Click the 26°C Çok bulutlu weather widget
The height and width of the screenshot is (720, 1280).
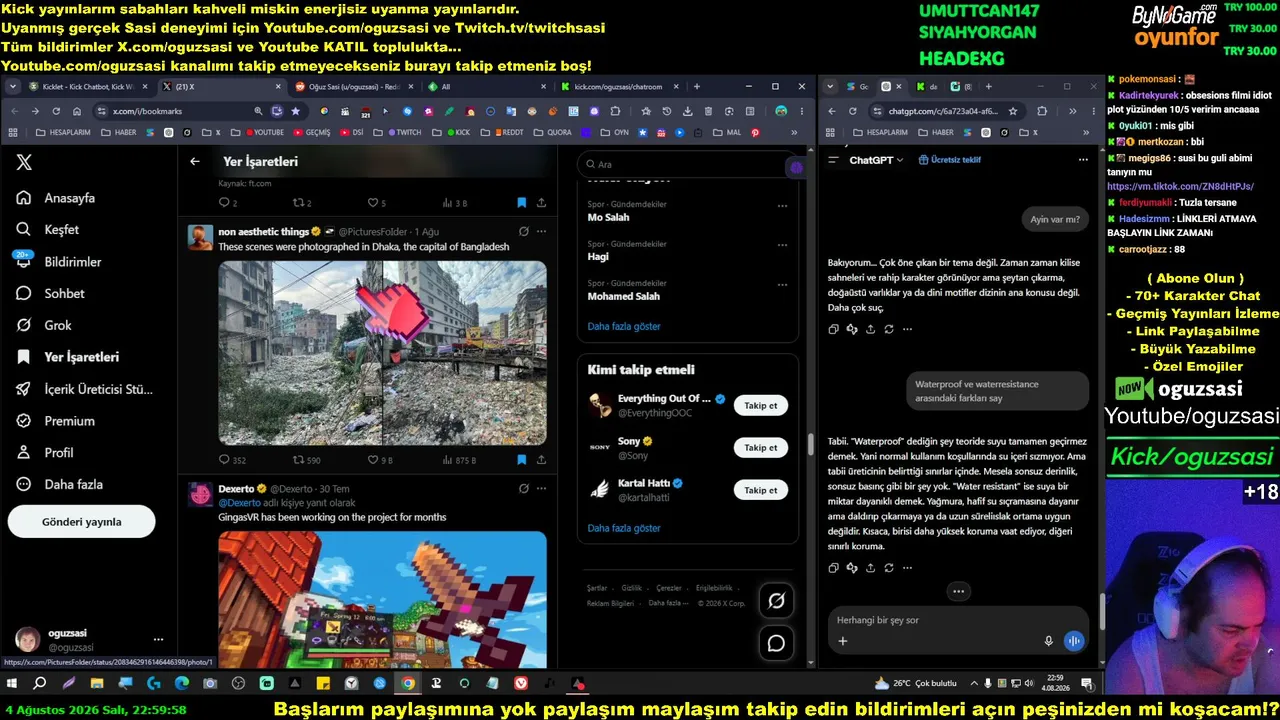pos(916,683)
